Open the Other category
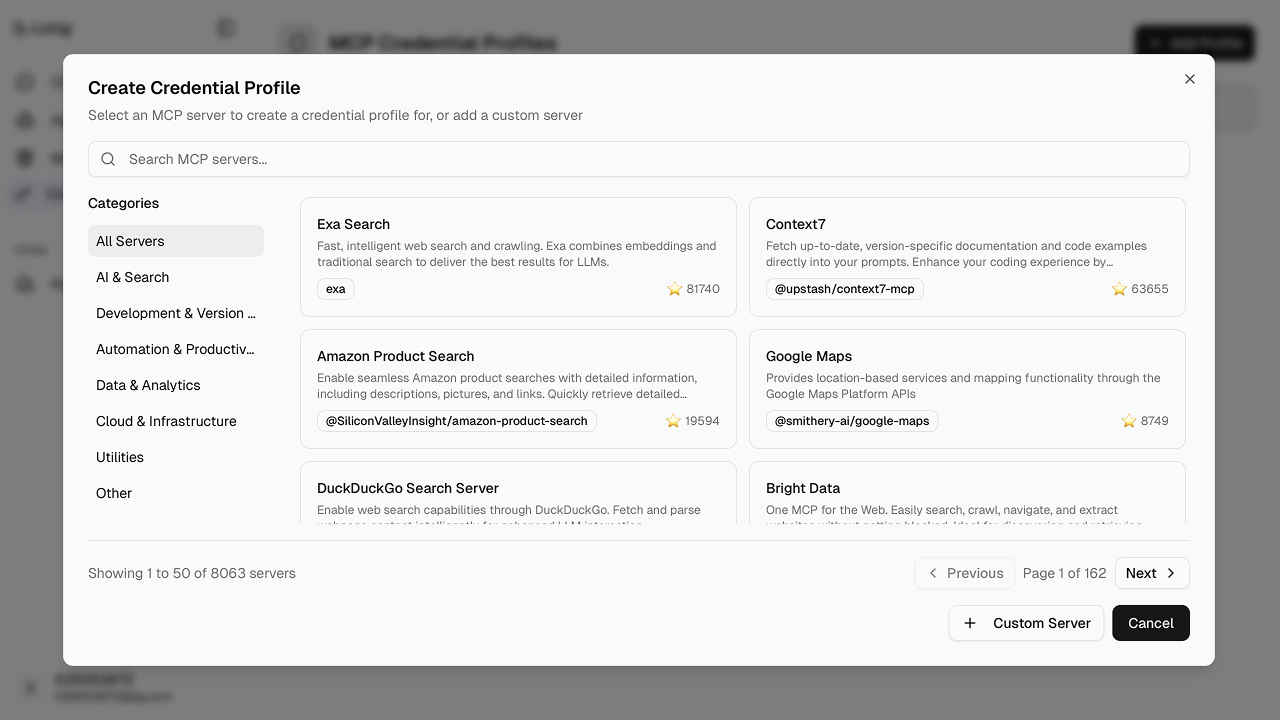The width and height of the screenshot is (1280, 720). pyautogui.click(x=176, y=493)
